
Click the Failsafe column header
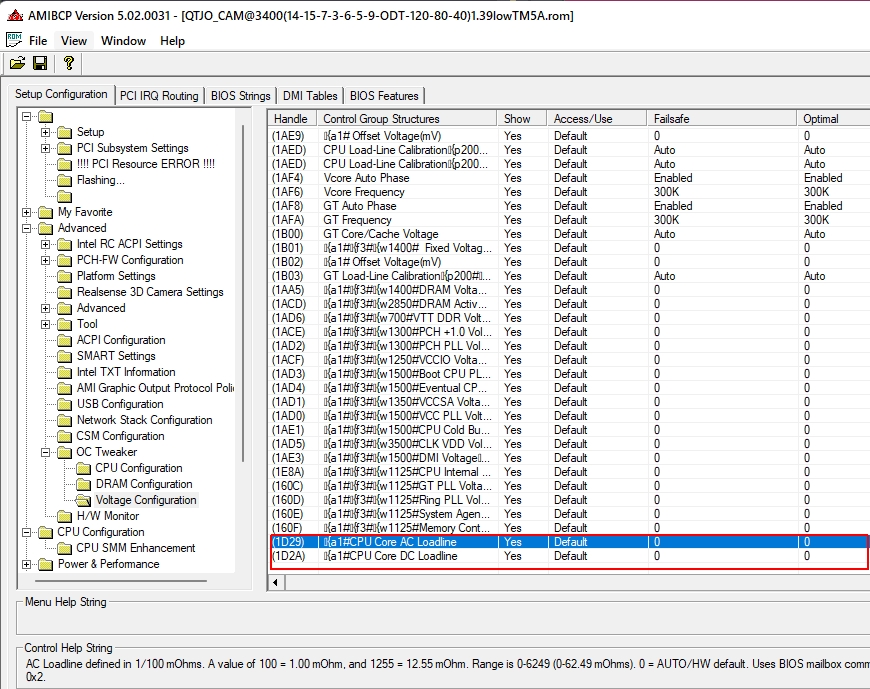[722, 119]
